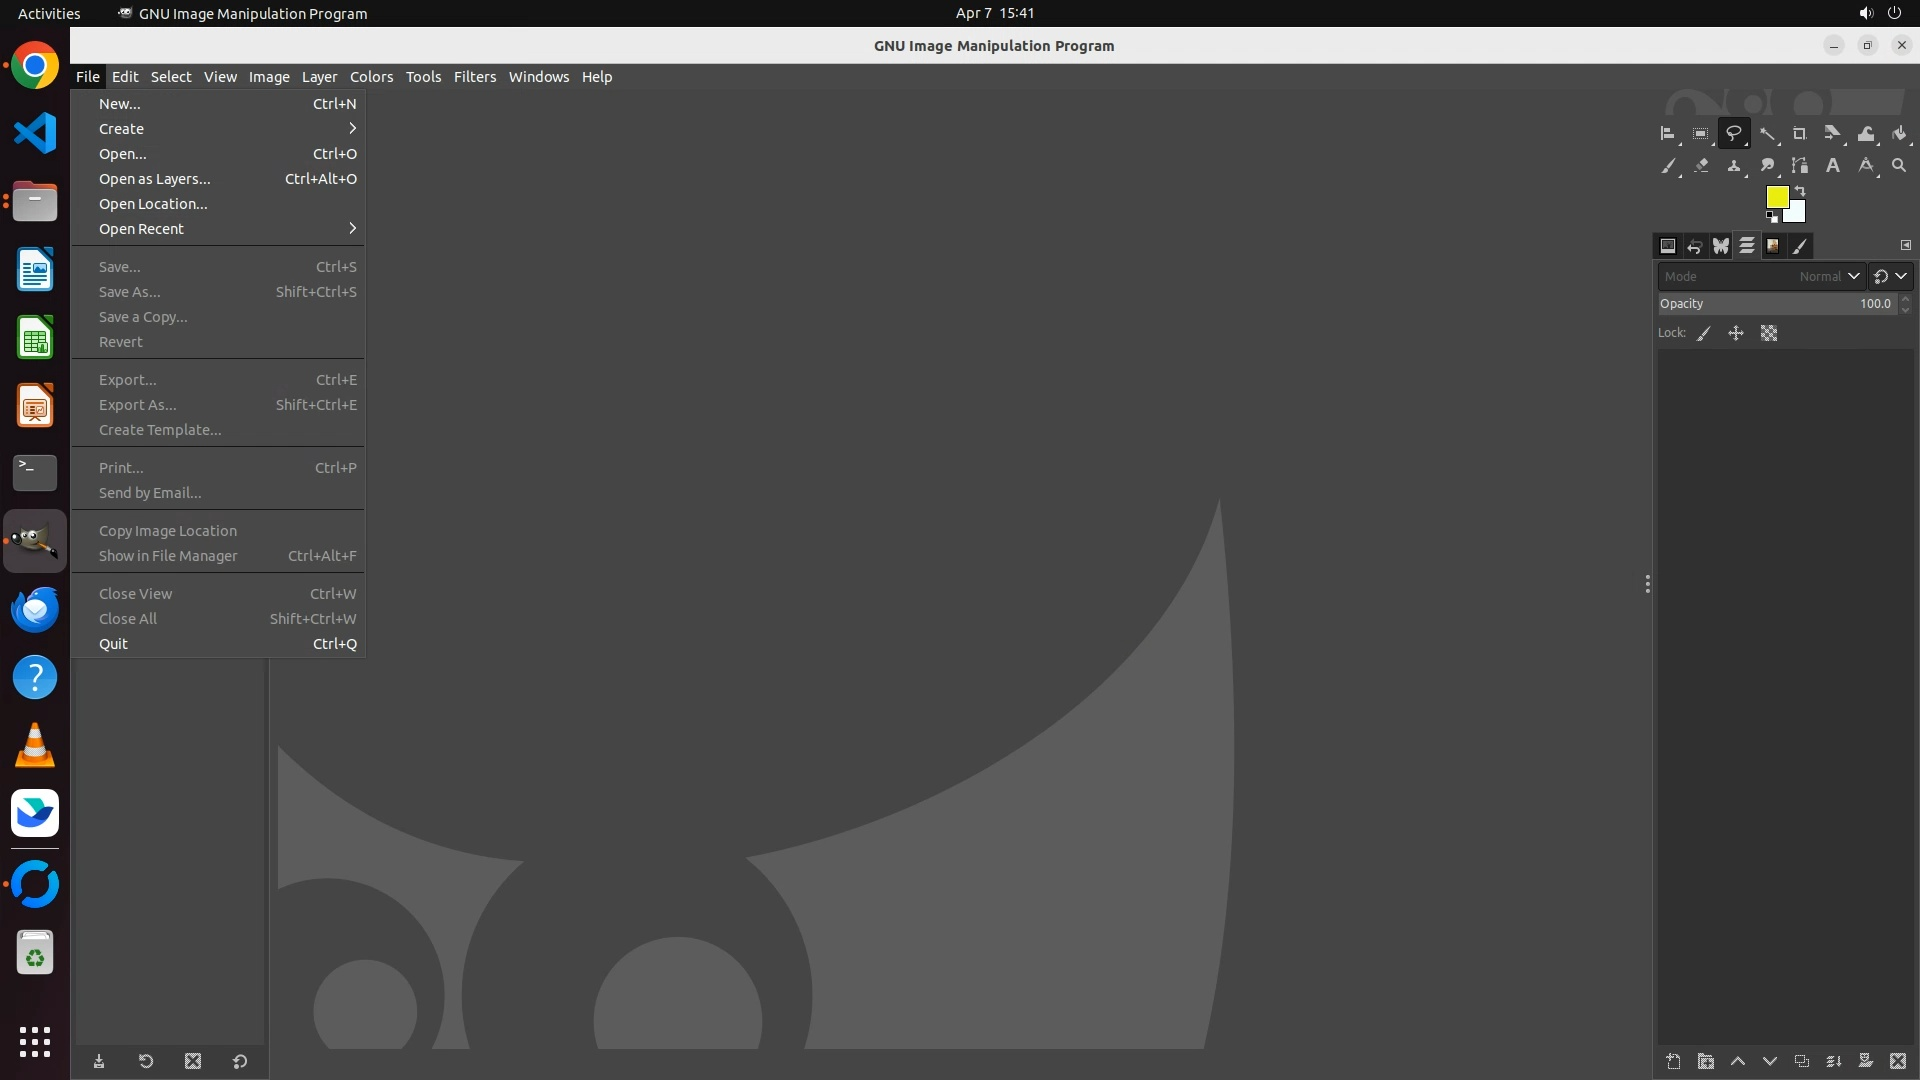
Task: Click the yellow foreground color swatch
Action: (1776, 197)
